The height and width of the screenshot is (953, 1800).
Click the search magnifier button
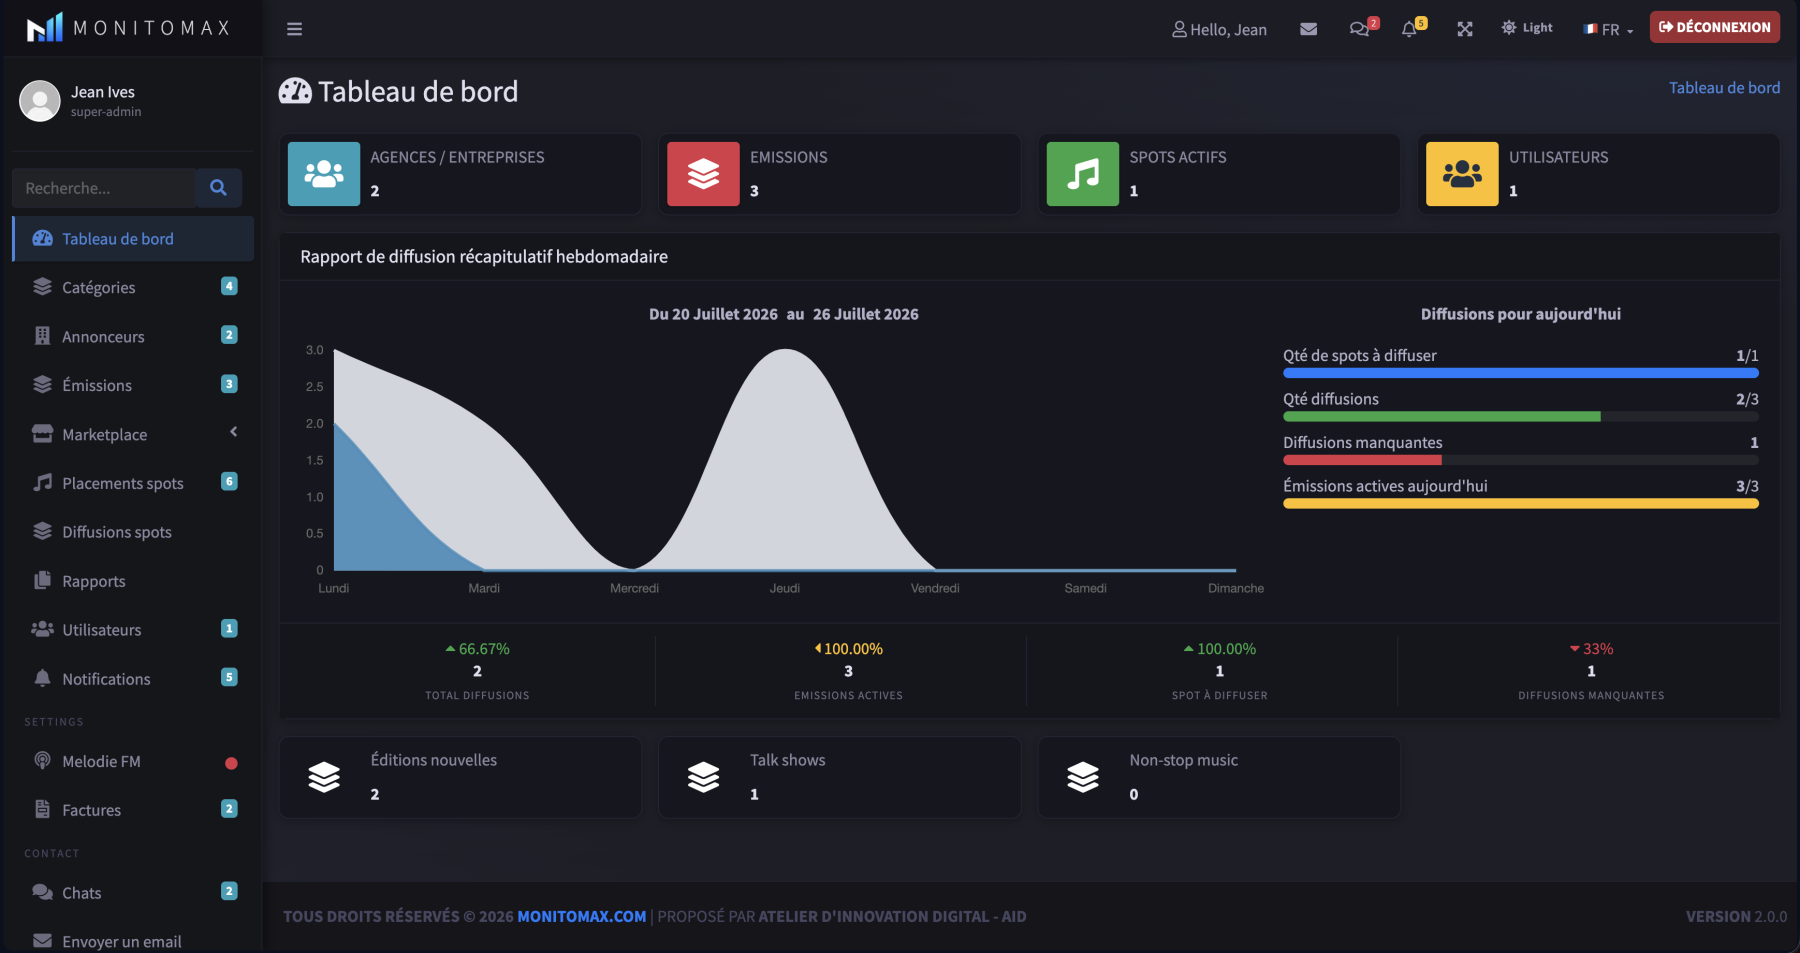pyautogui.click(x=218, y=188)
